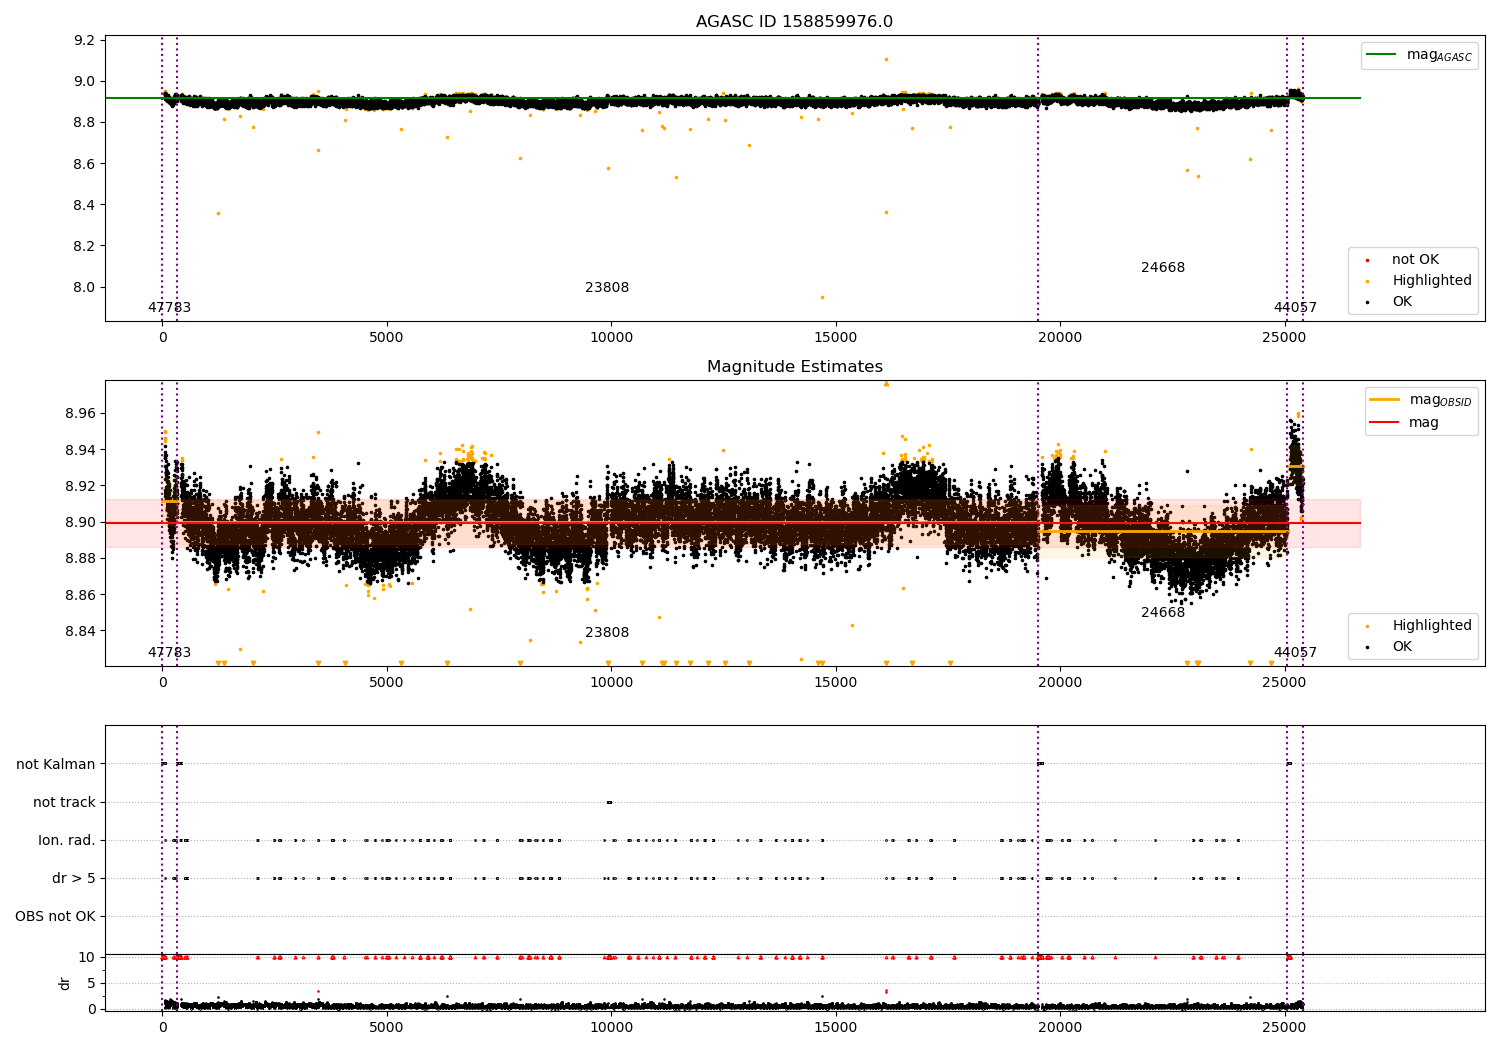Click x-tick '10000' under Magnitude Estimates plot
The image size is (1500, 1050).
tap(611, 682)
